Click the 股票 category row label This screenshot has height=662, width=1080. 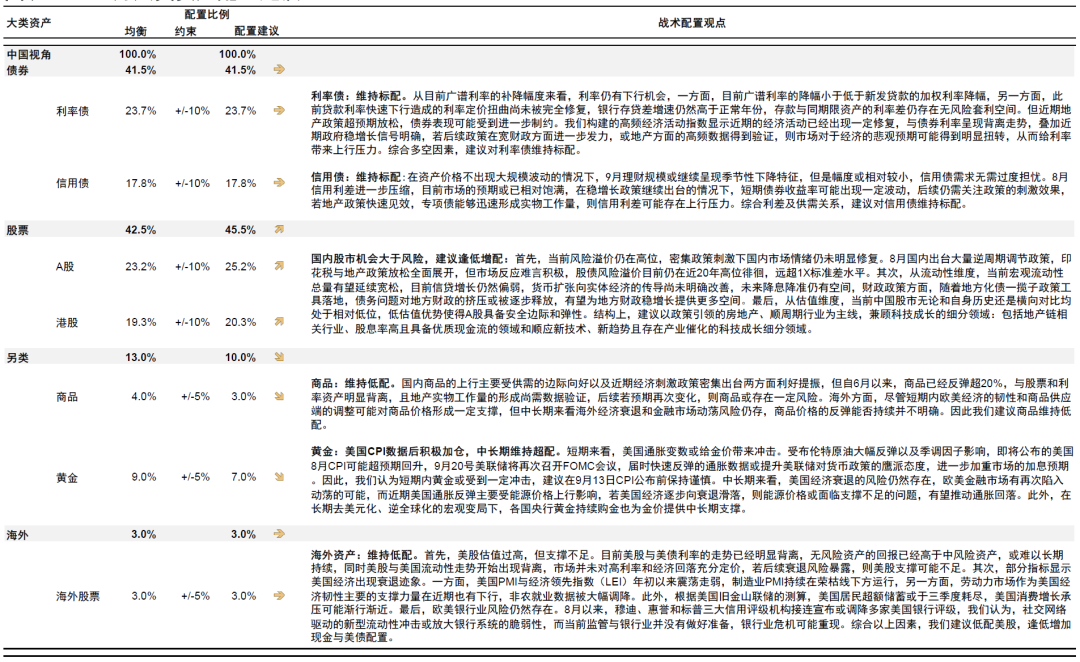[x=17, y=229]
